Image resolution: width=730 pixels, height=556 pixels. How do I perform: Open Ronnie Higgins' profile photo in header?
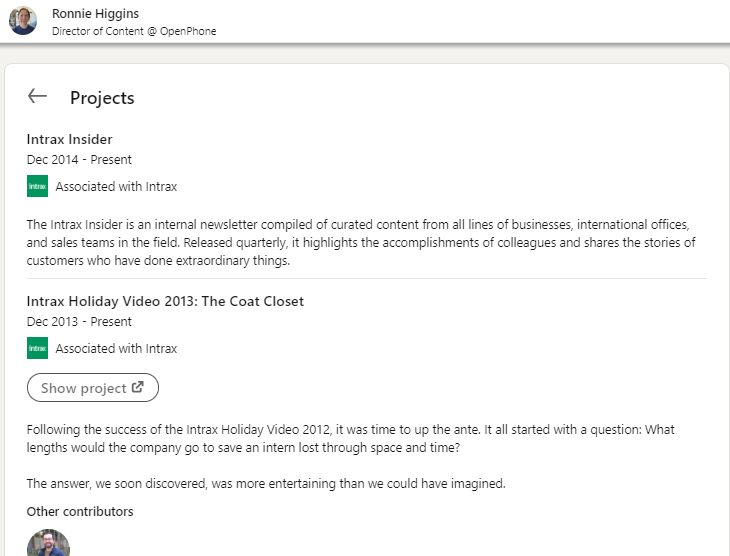point(23,20)
